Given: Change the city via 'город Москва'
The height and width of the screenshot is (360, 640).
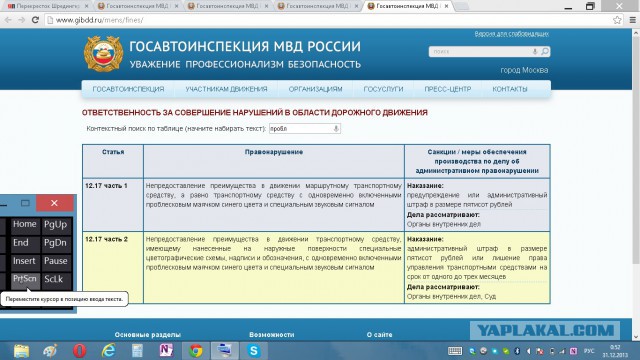Looking at the screenshot, I should [x=524, y=70].
